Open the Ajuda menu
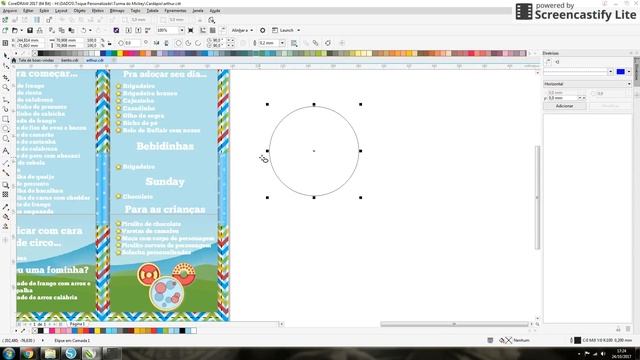This screenshot has height=360, width=640. click(215, 11)
